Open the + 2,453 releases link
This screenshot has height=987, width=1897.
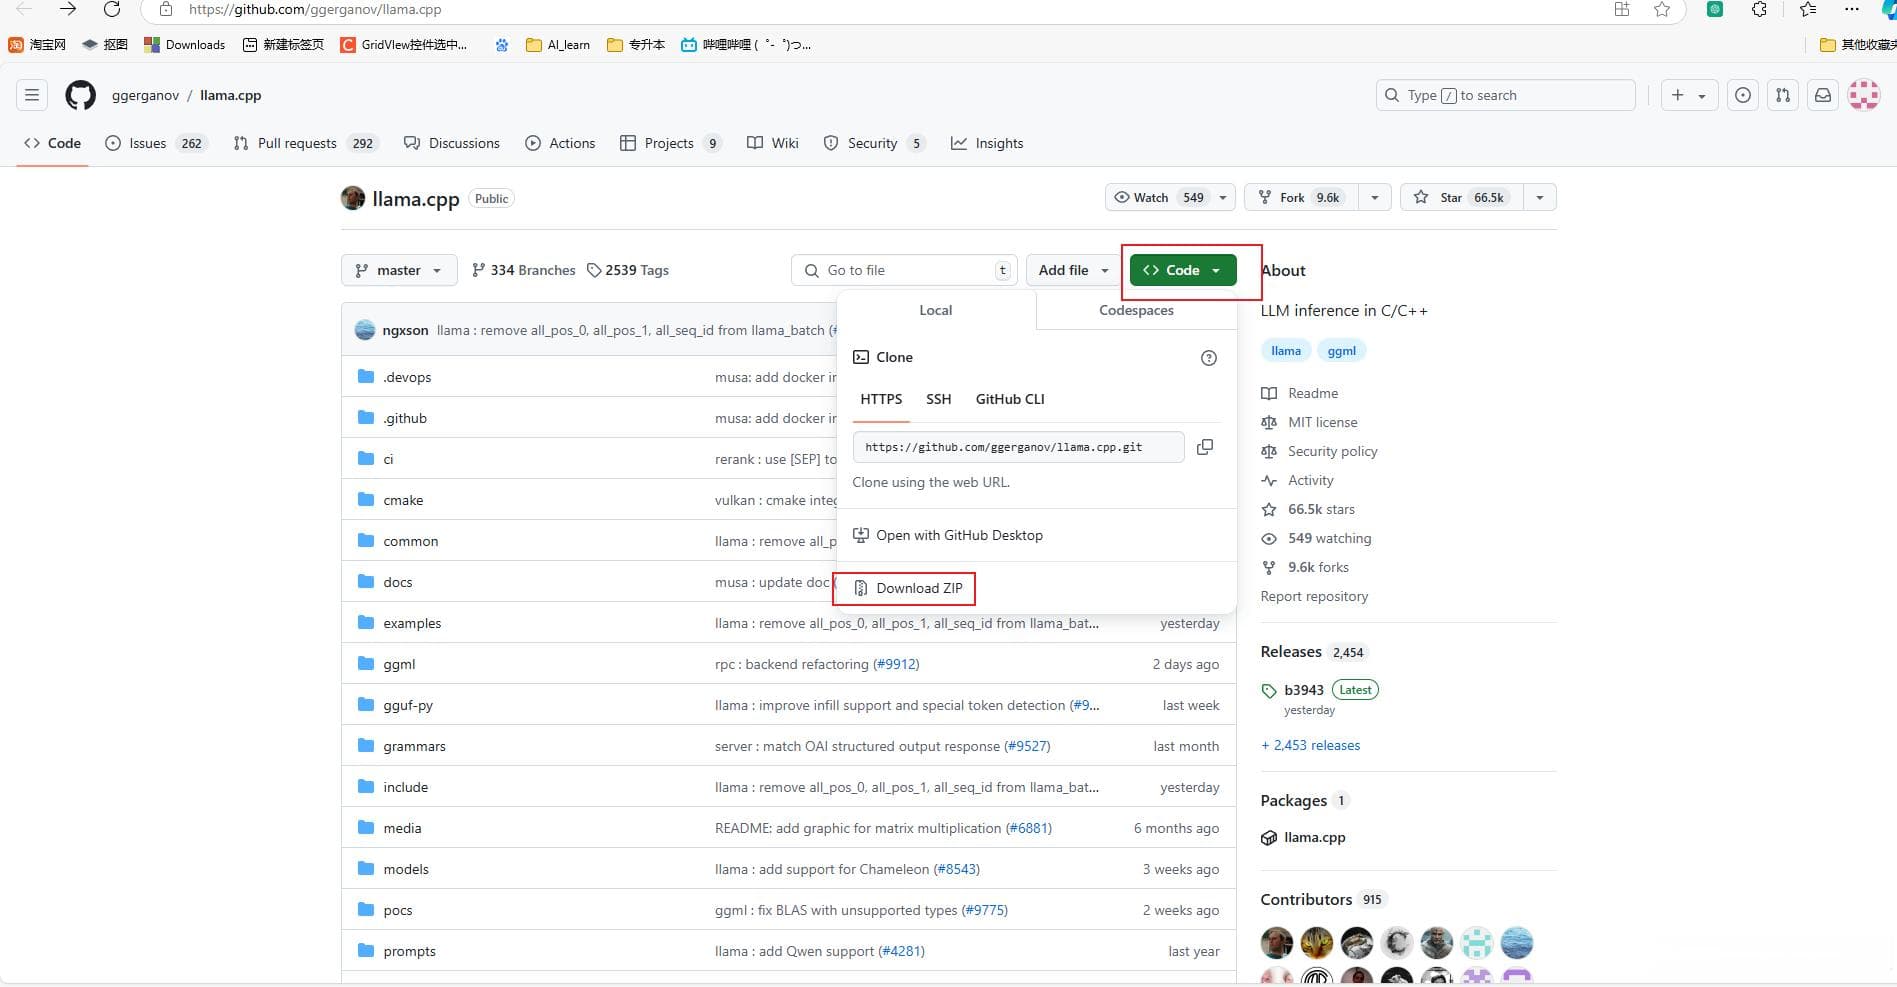pyautogui.click(x=1311, y=745)
